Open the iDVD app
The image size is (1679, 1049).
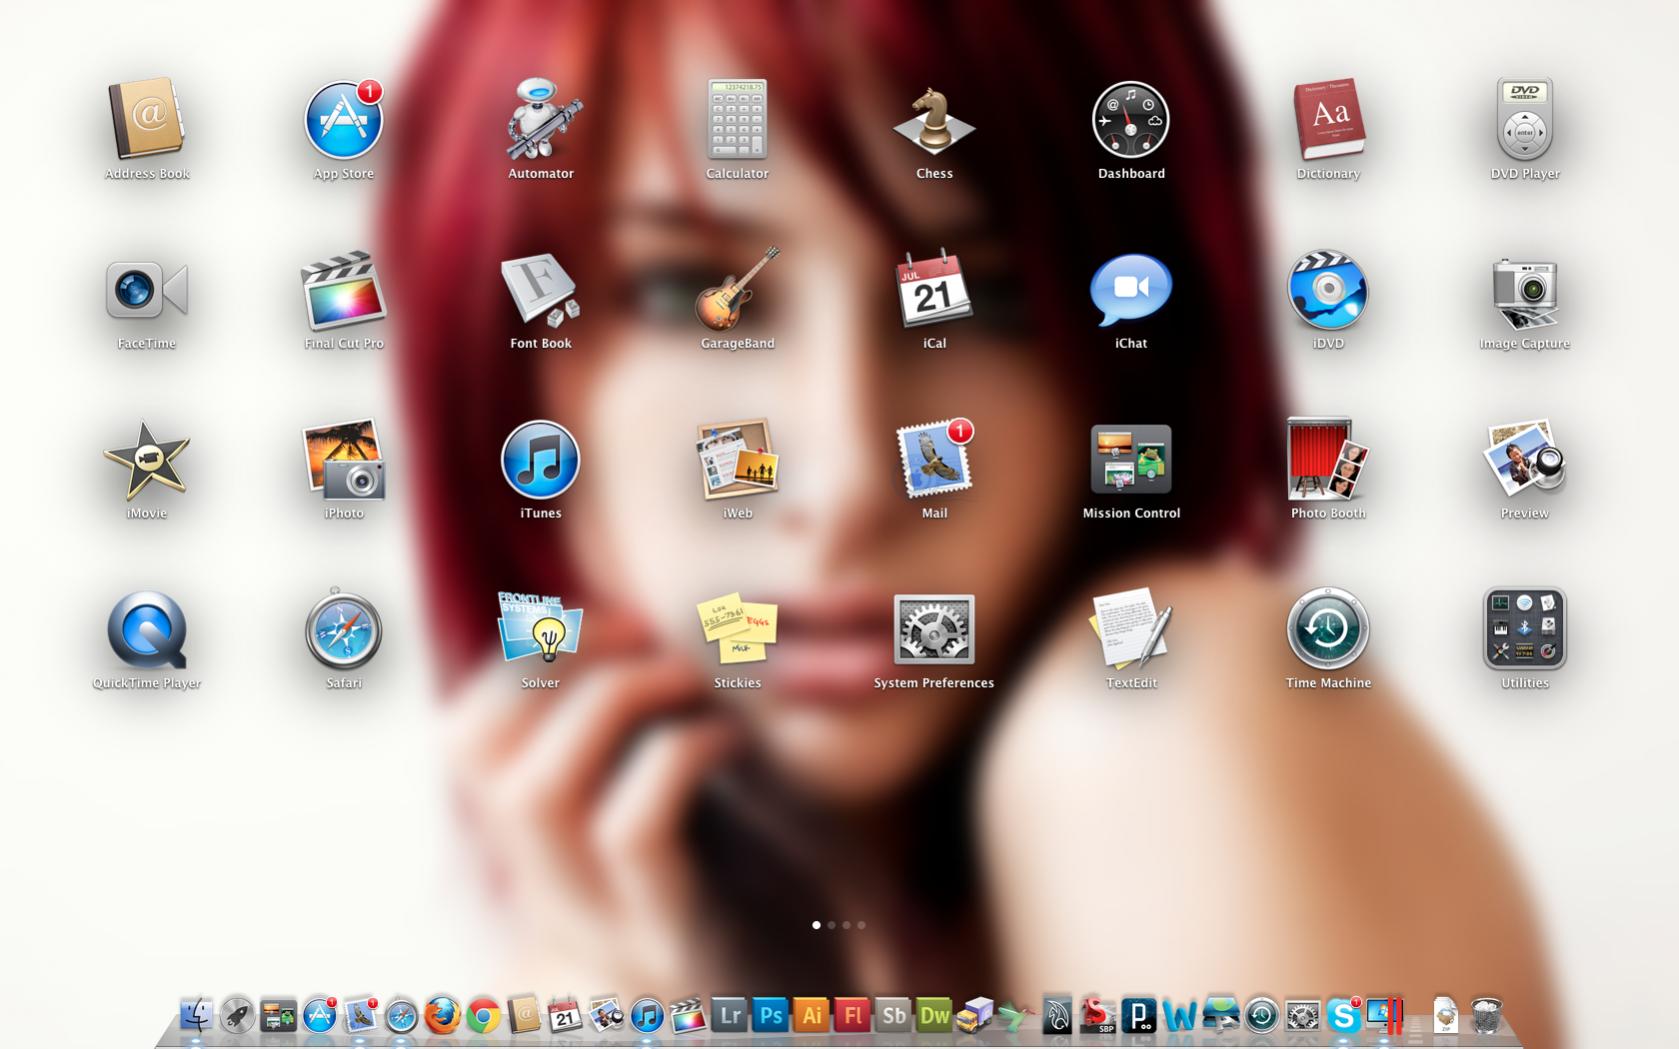pyautogui.click(x=1328, y=290)
